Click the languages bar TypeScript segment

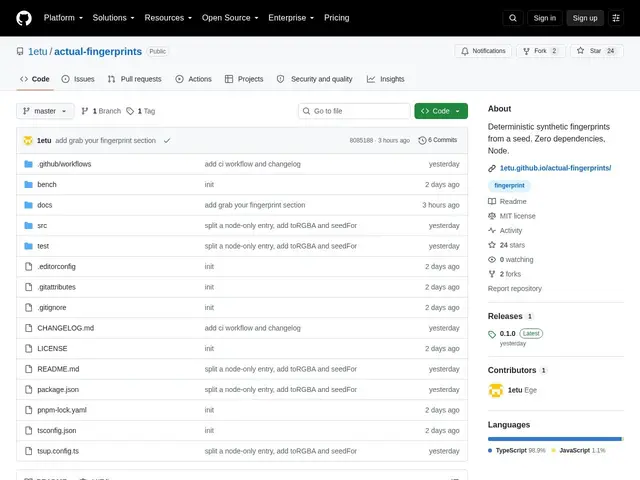click(554, 439)
